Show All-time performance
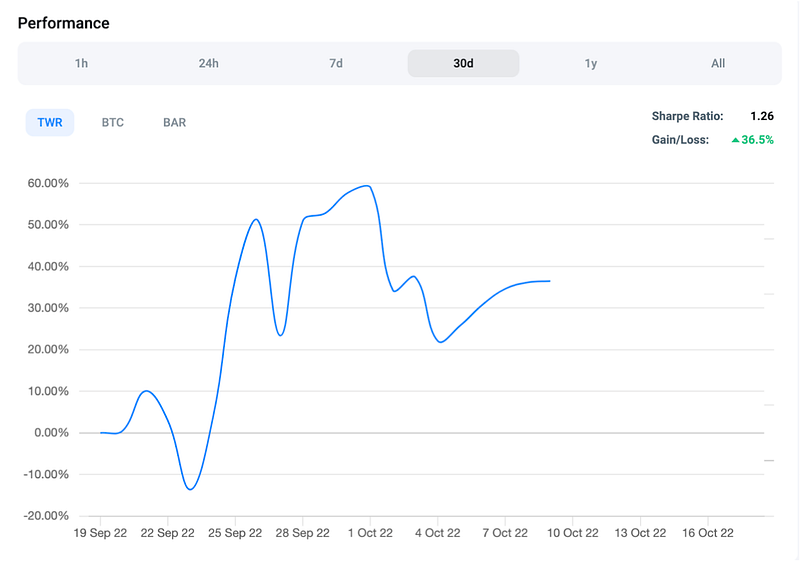The width and height of the screenshot is (800, 566). [718, 63]
